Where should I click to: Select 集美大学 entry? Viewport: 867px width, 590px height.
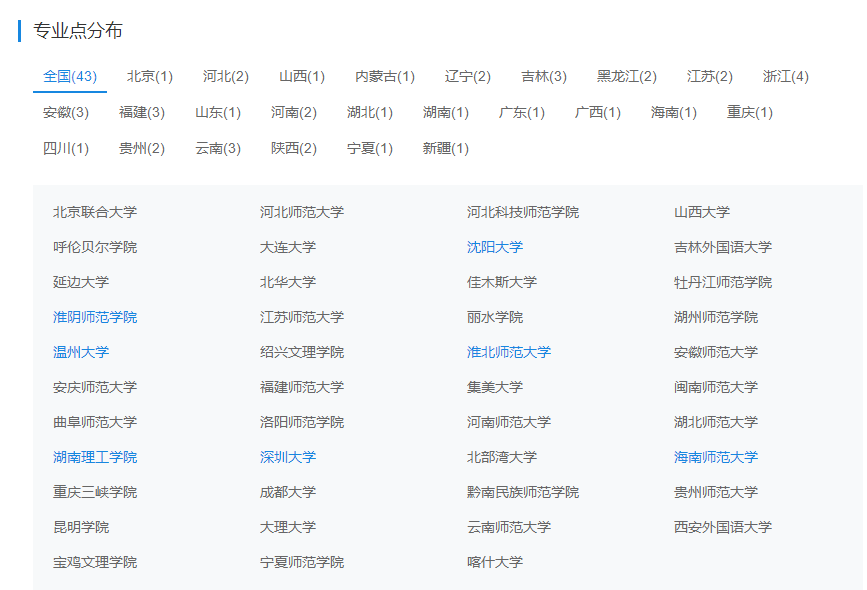[495, 387]
